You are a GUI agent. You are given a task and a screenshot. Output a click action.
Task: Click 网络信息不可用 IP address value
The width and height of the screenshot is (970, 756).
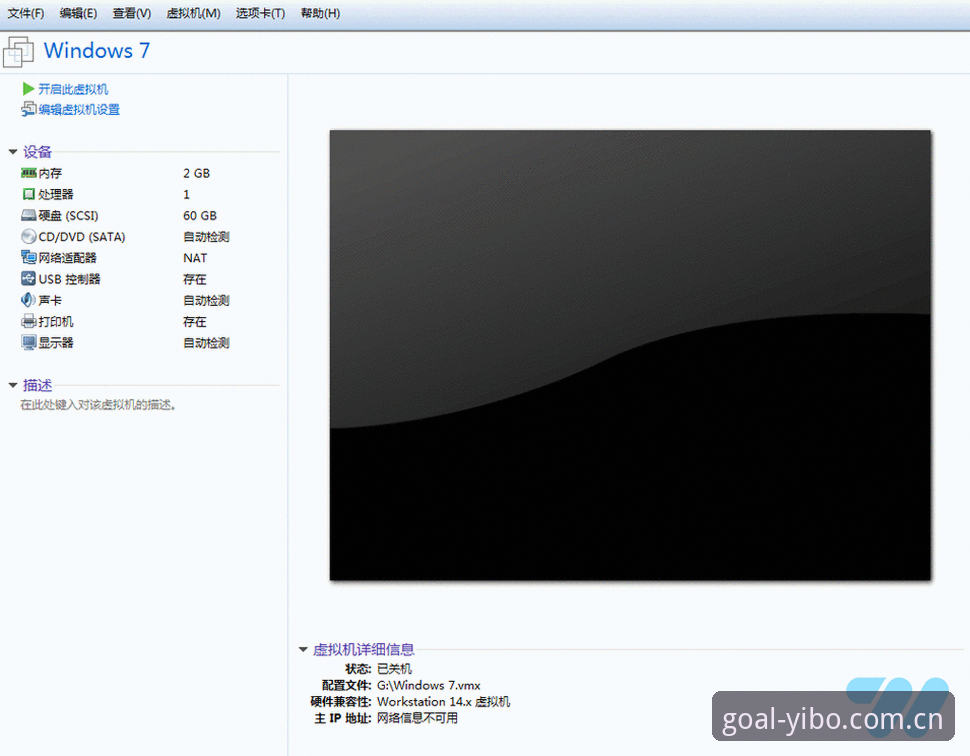418,718
